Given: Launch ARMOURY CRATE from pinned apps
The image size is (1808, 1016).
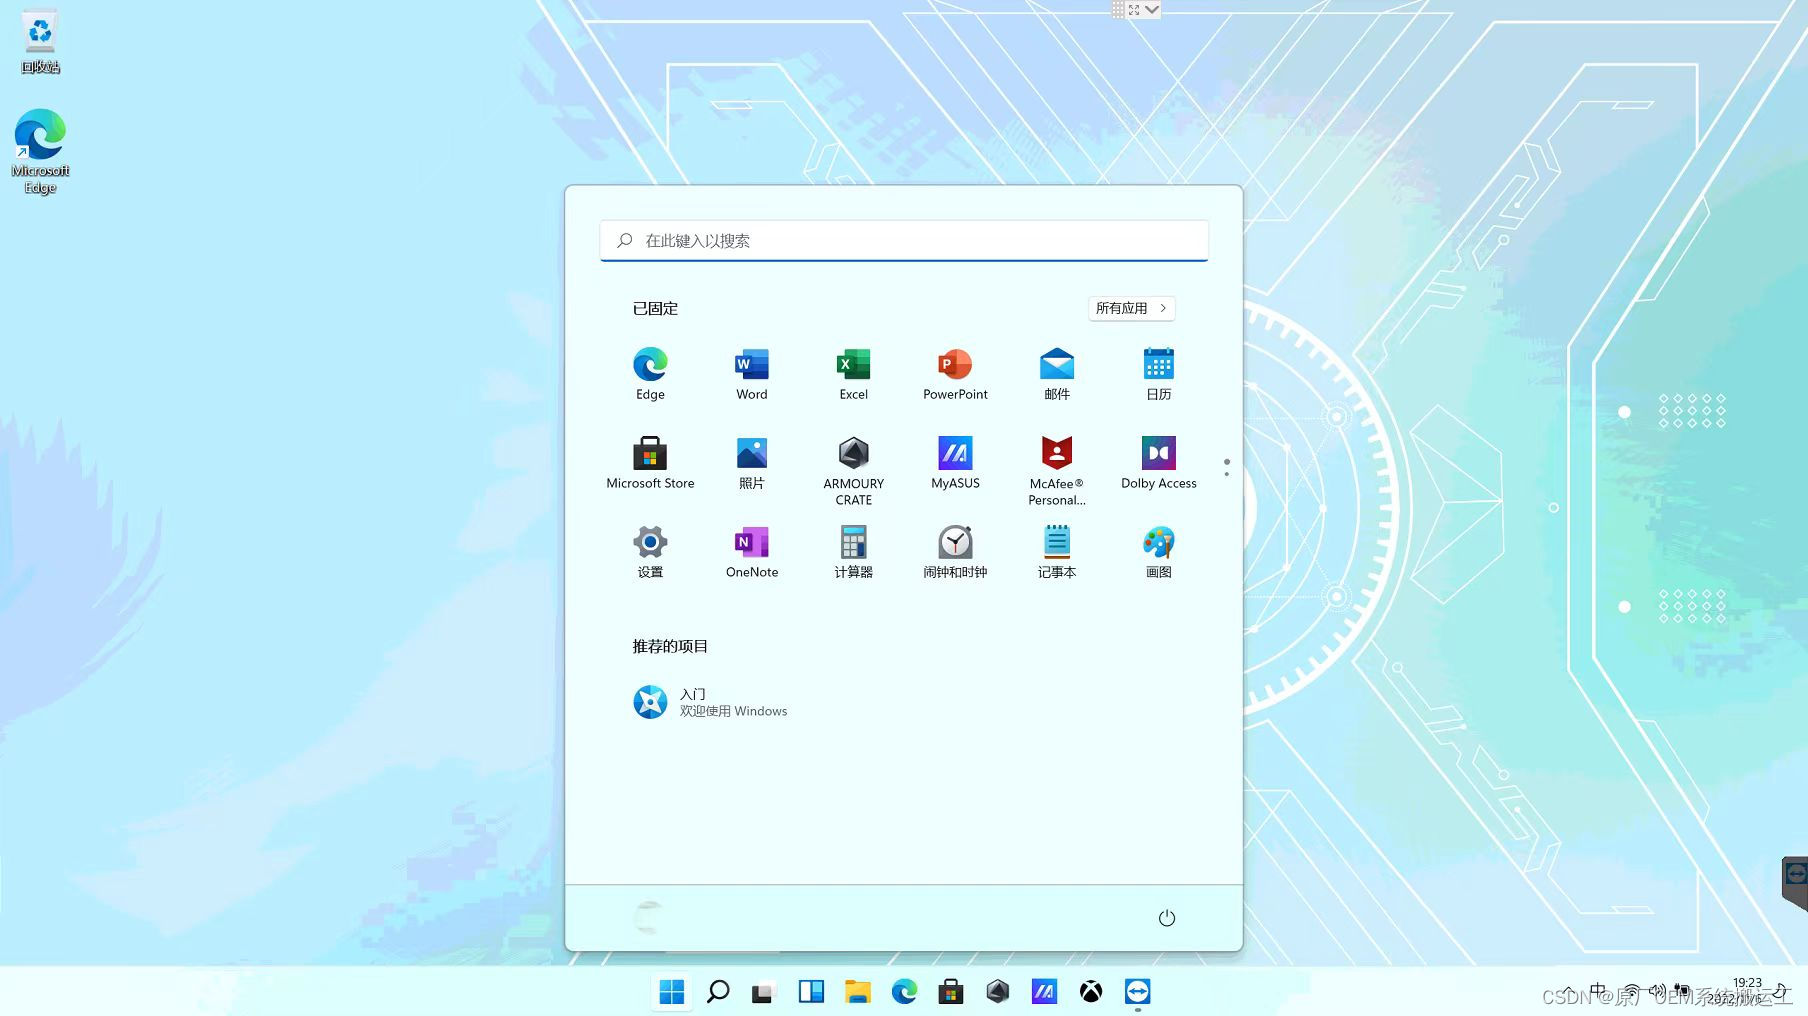Looking at the screenshot, I should pos(853,470).
